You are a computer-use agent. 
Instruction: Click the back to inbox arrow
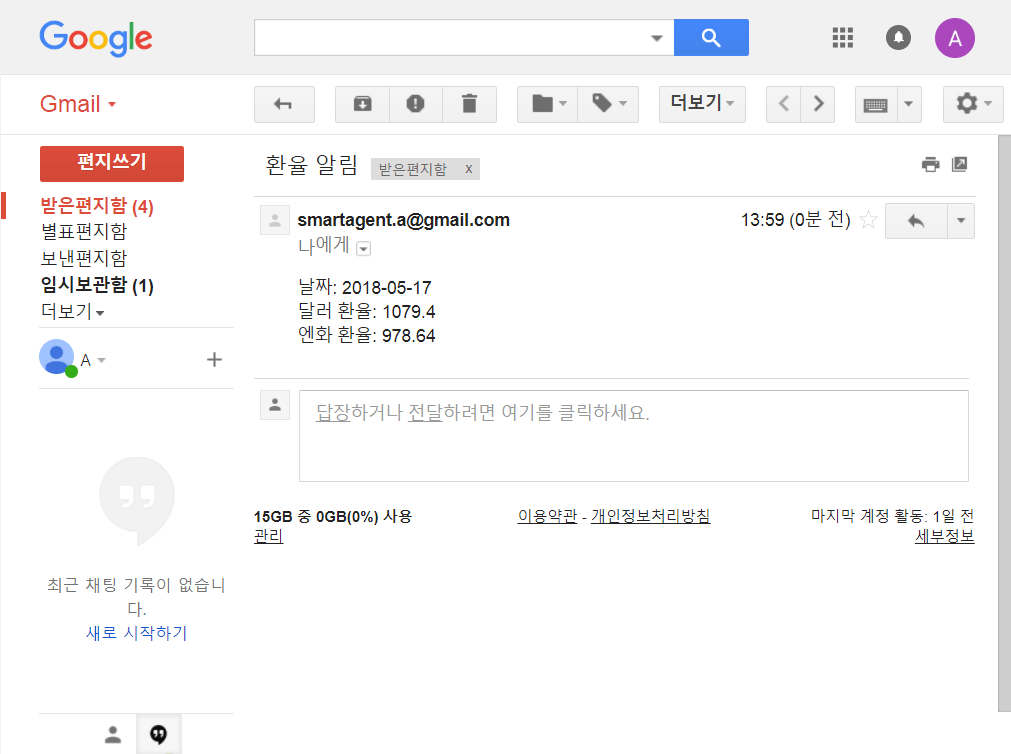tap(284, 104)
